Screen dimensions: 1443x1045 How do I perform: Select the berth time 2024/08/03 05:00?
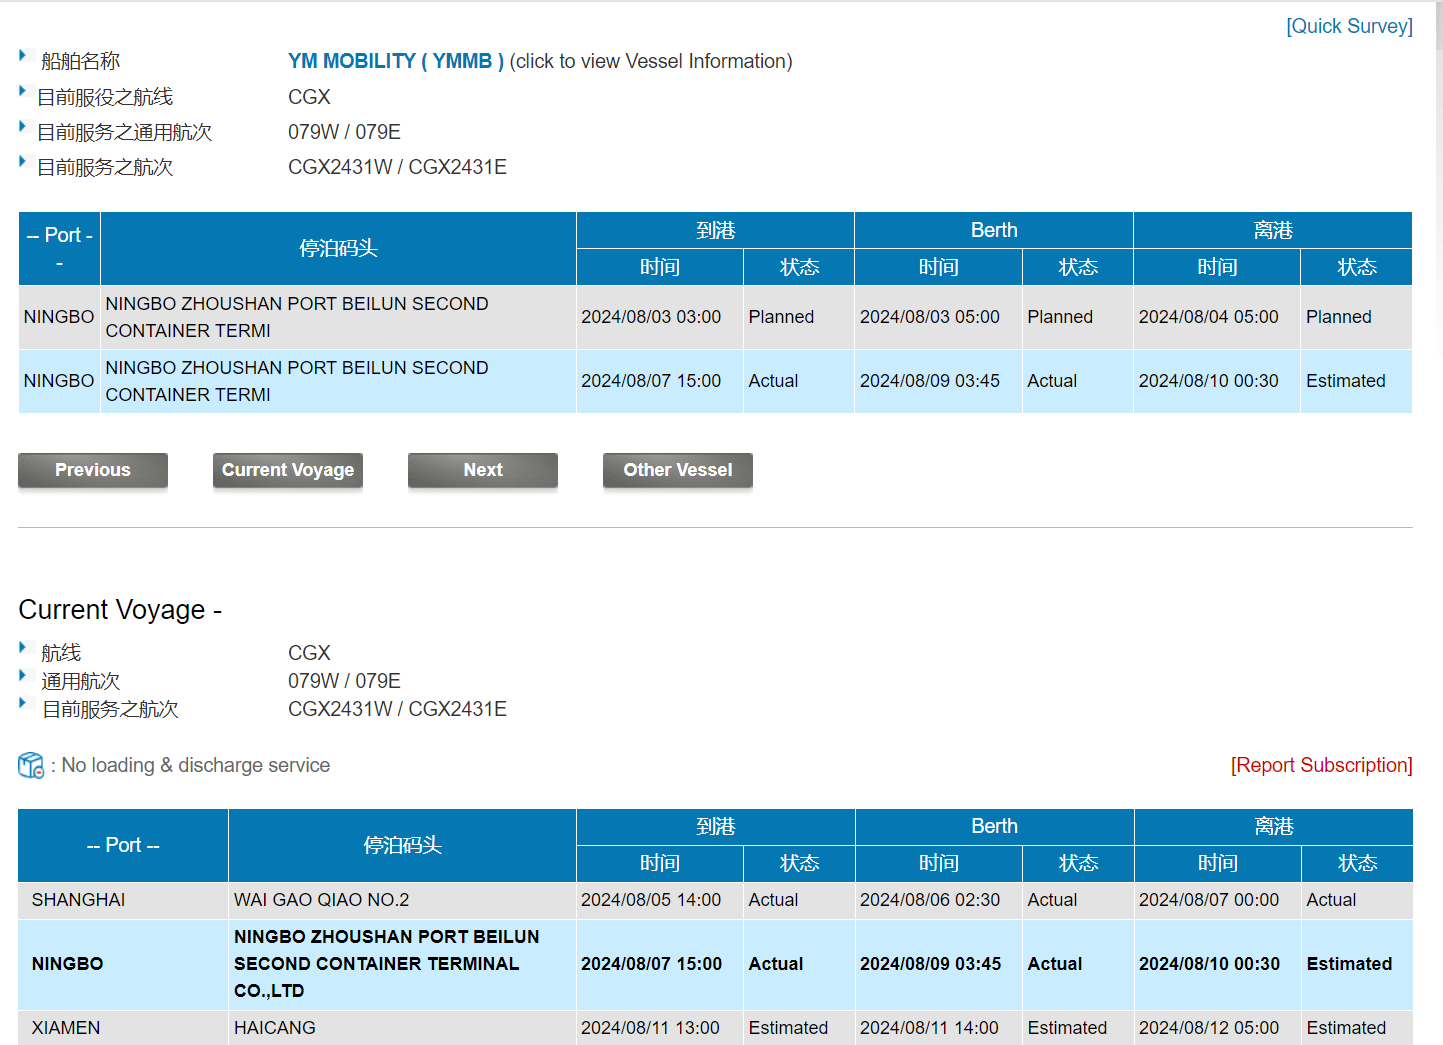click(x=930, y=317)
